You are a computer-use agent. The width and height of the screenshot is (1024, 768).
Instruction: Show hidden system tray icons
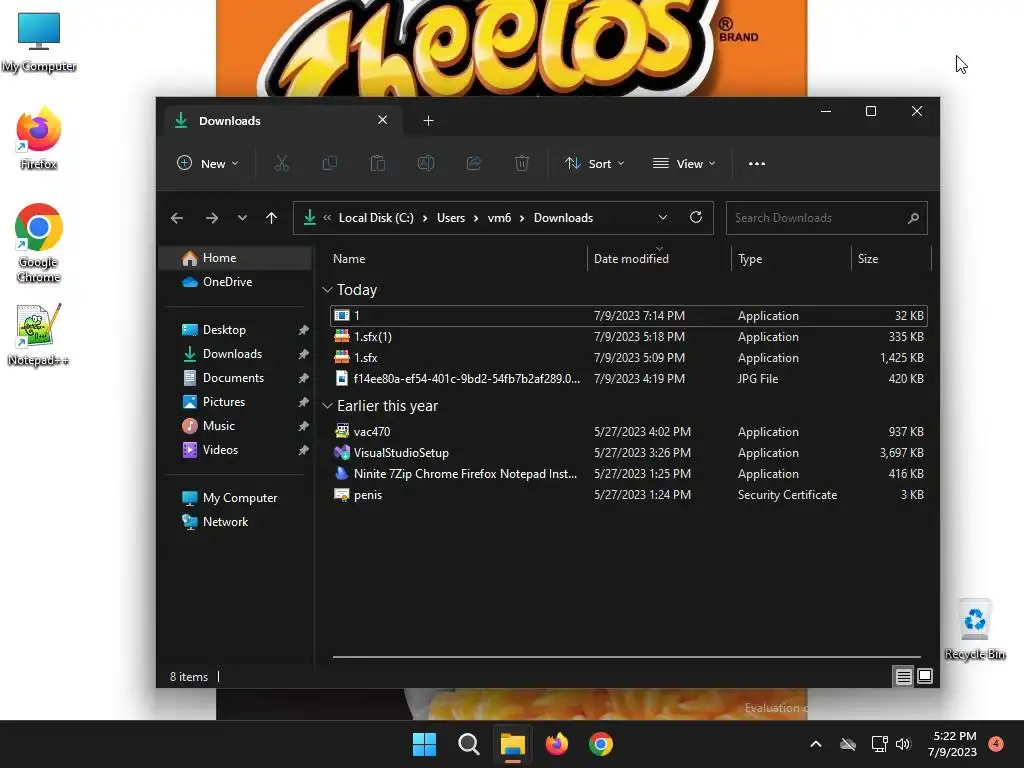(816, 744)
